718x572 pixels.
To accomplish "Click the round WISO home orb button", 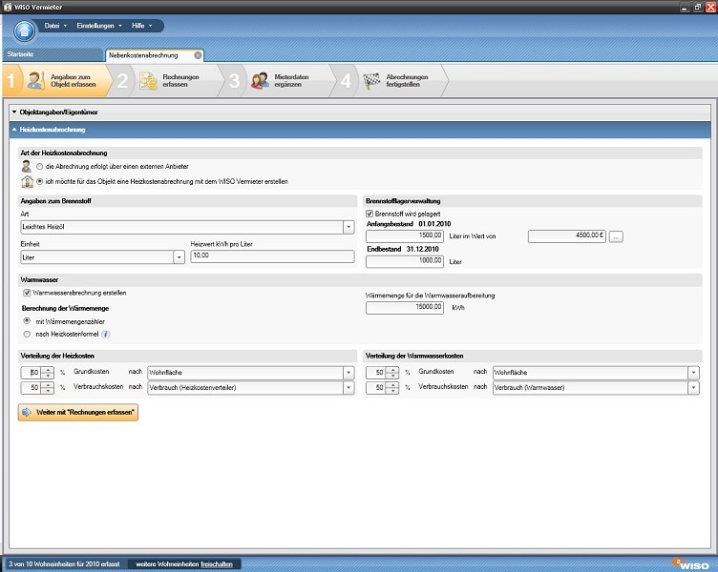I will [24, 29].
